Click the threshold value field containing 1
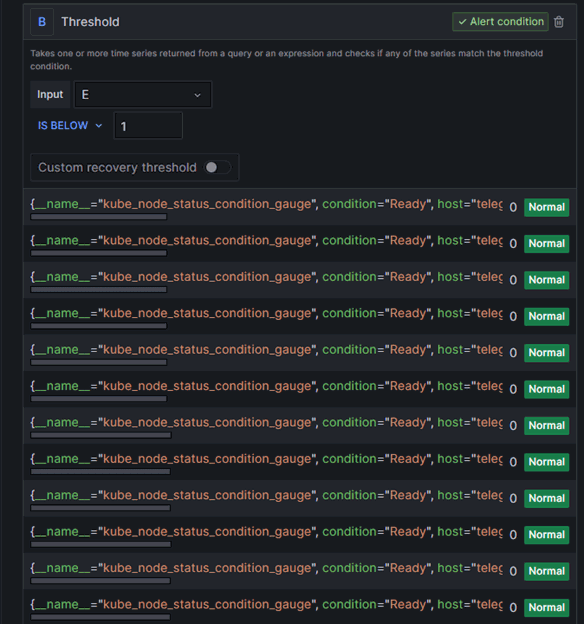584x624 pixels. pos(148,126)
